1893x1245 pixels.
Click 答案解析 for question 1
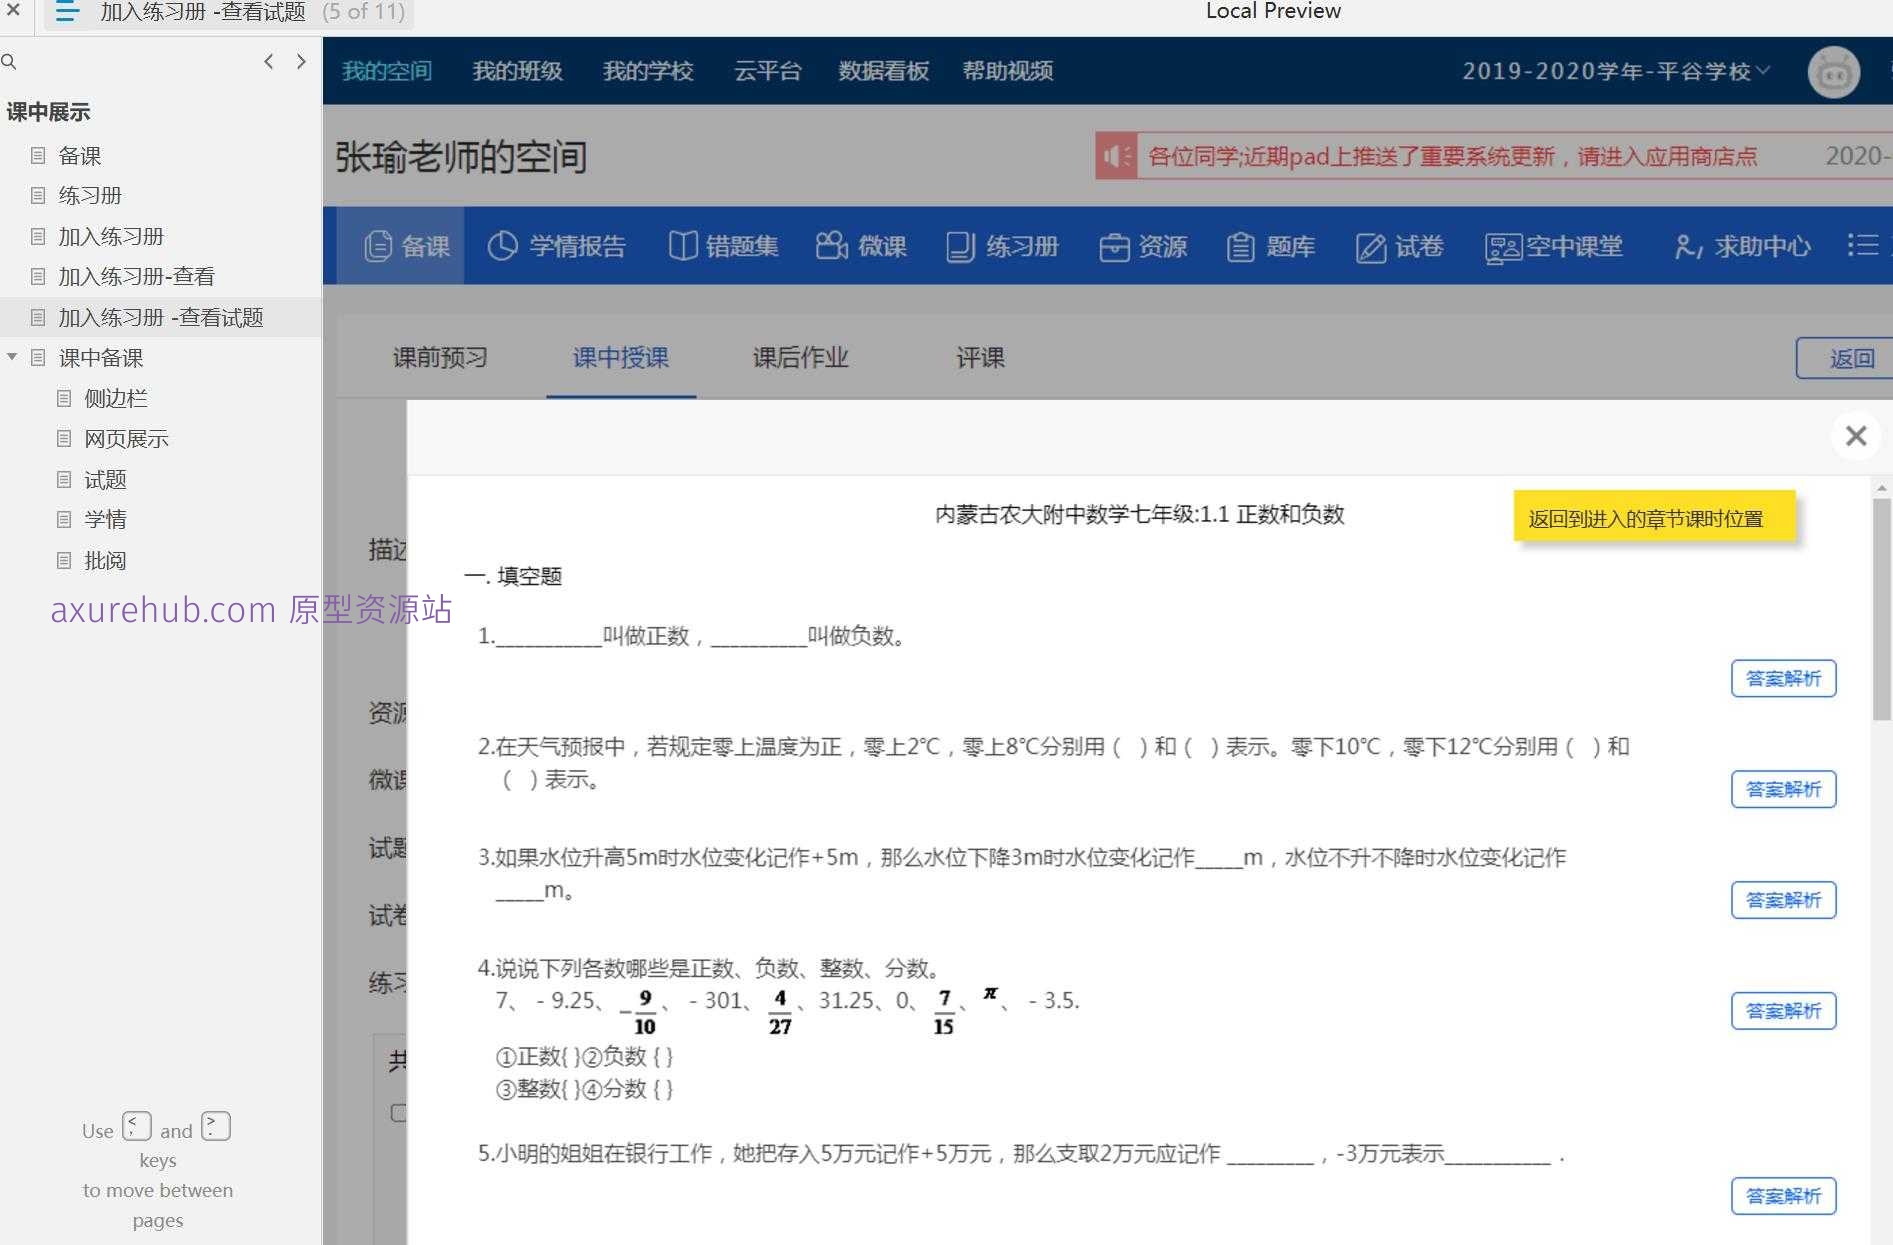pos(1783,678)
